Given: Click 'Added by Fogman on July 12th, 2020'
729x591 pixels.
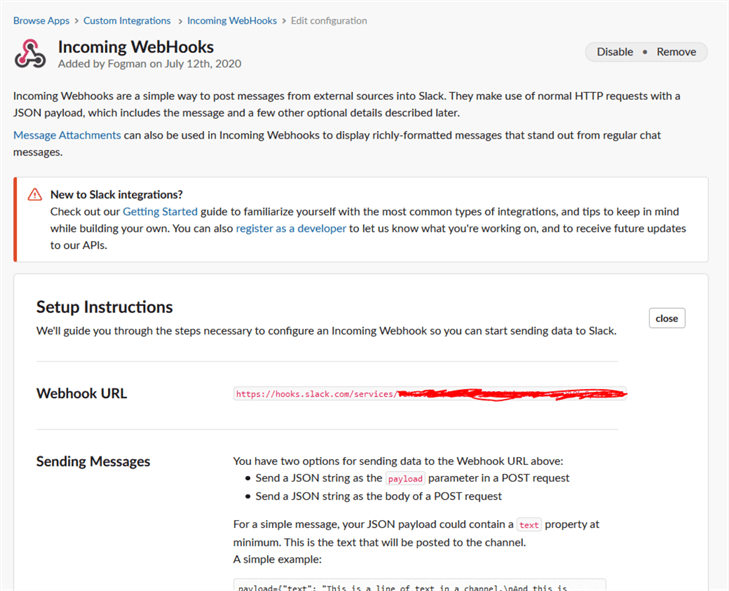Looking at the screenshot, I should coord(149,64).
